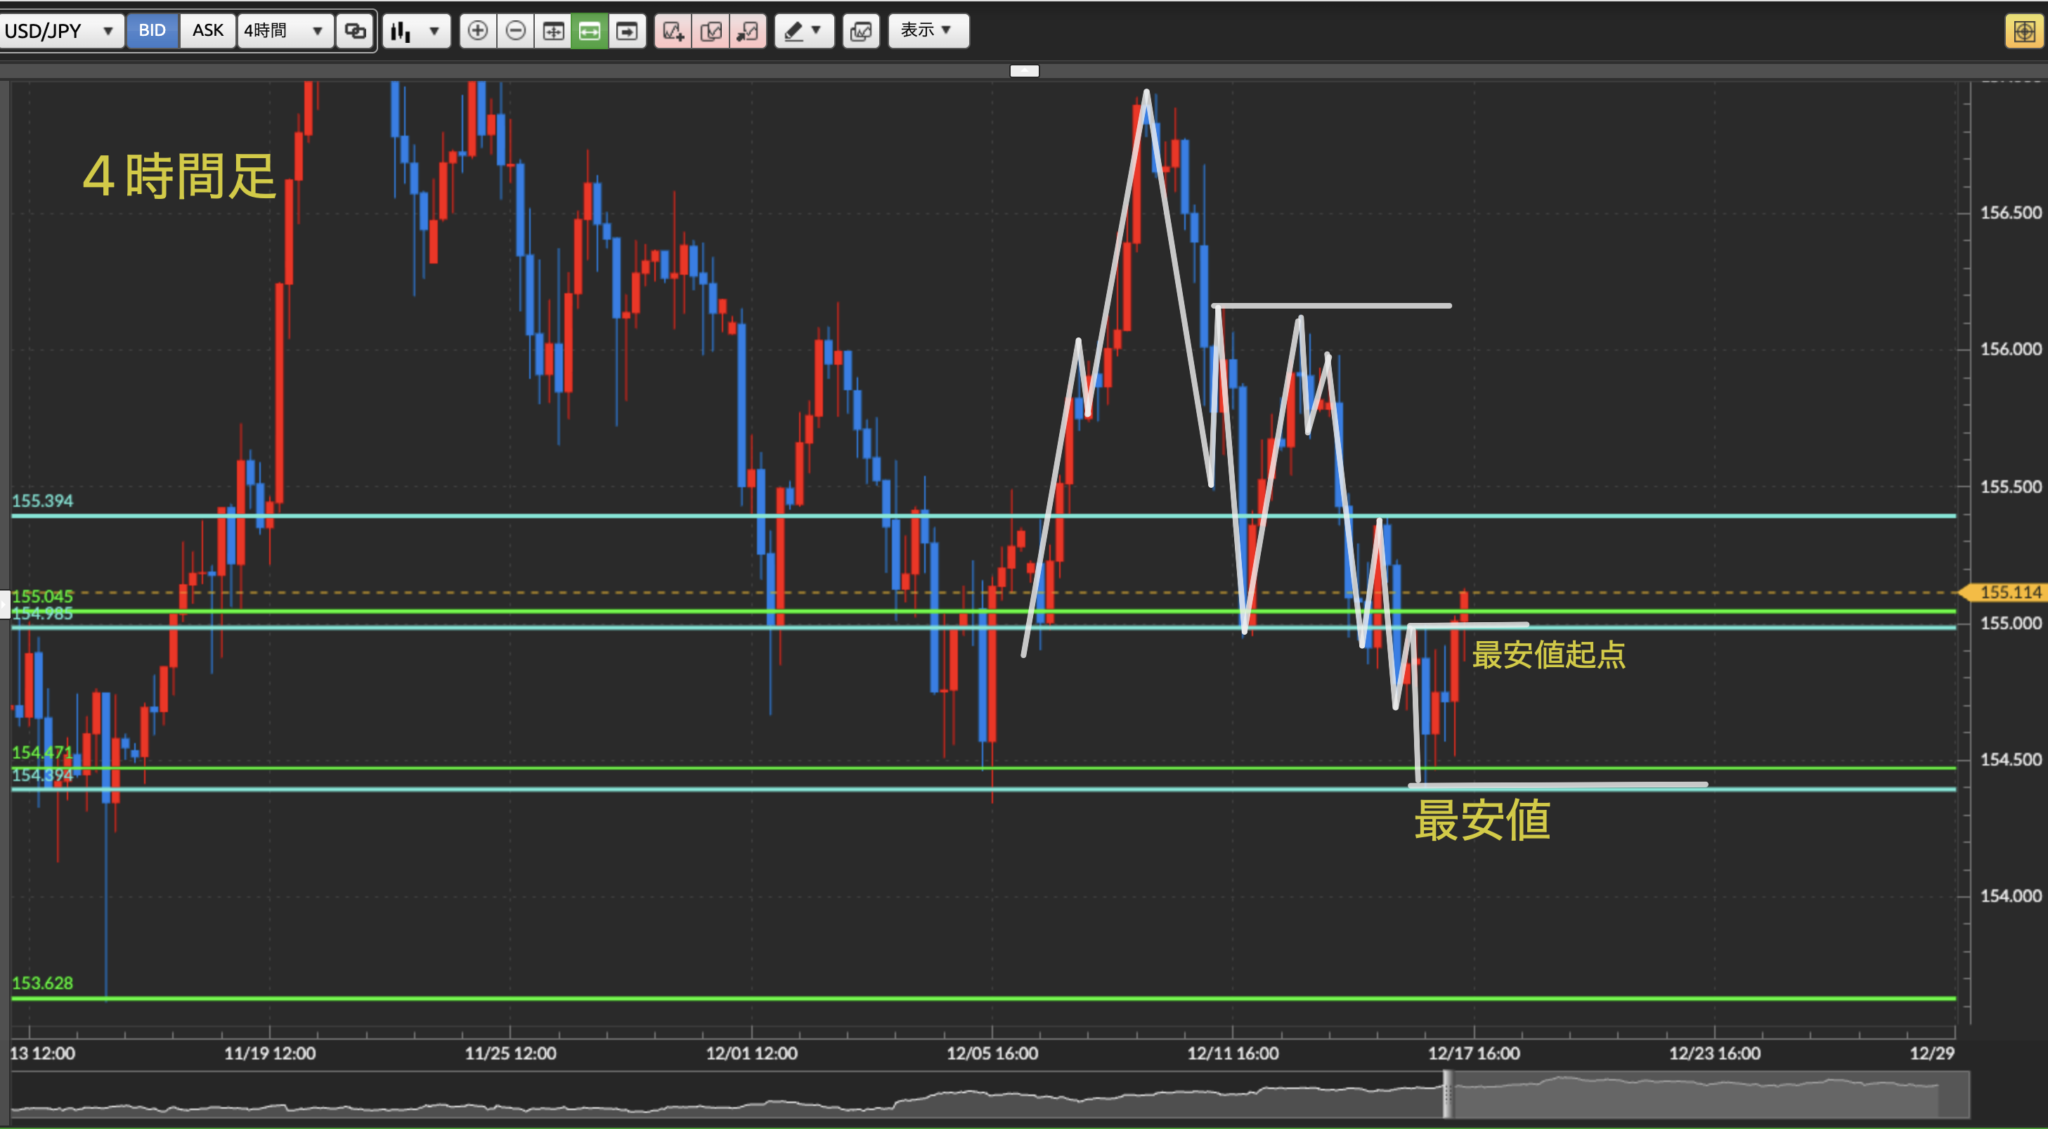Open the 表示 display menu
2048x1129 pixels.
tap(927, 31)
